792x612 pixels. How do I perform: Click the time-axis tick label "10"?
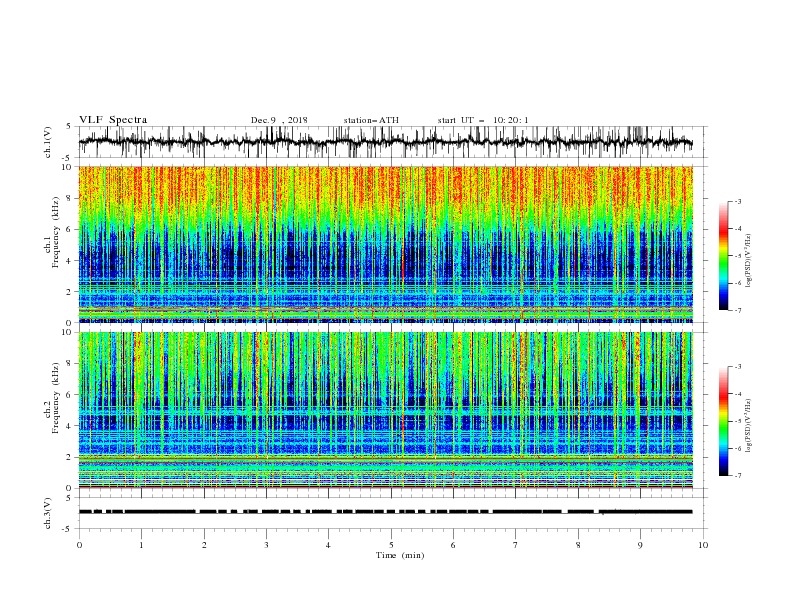703,545
